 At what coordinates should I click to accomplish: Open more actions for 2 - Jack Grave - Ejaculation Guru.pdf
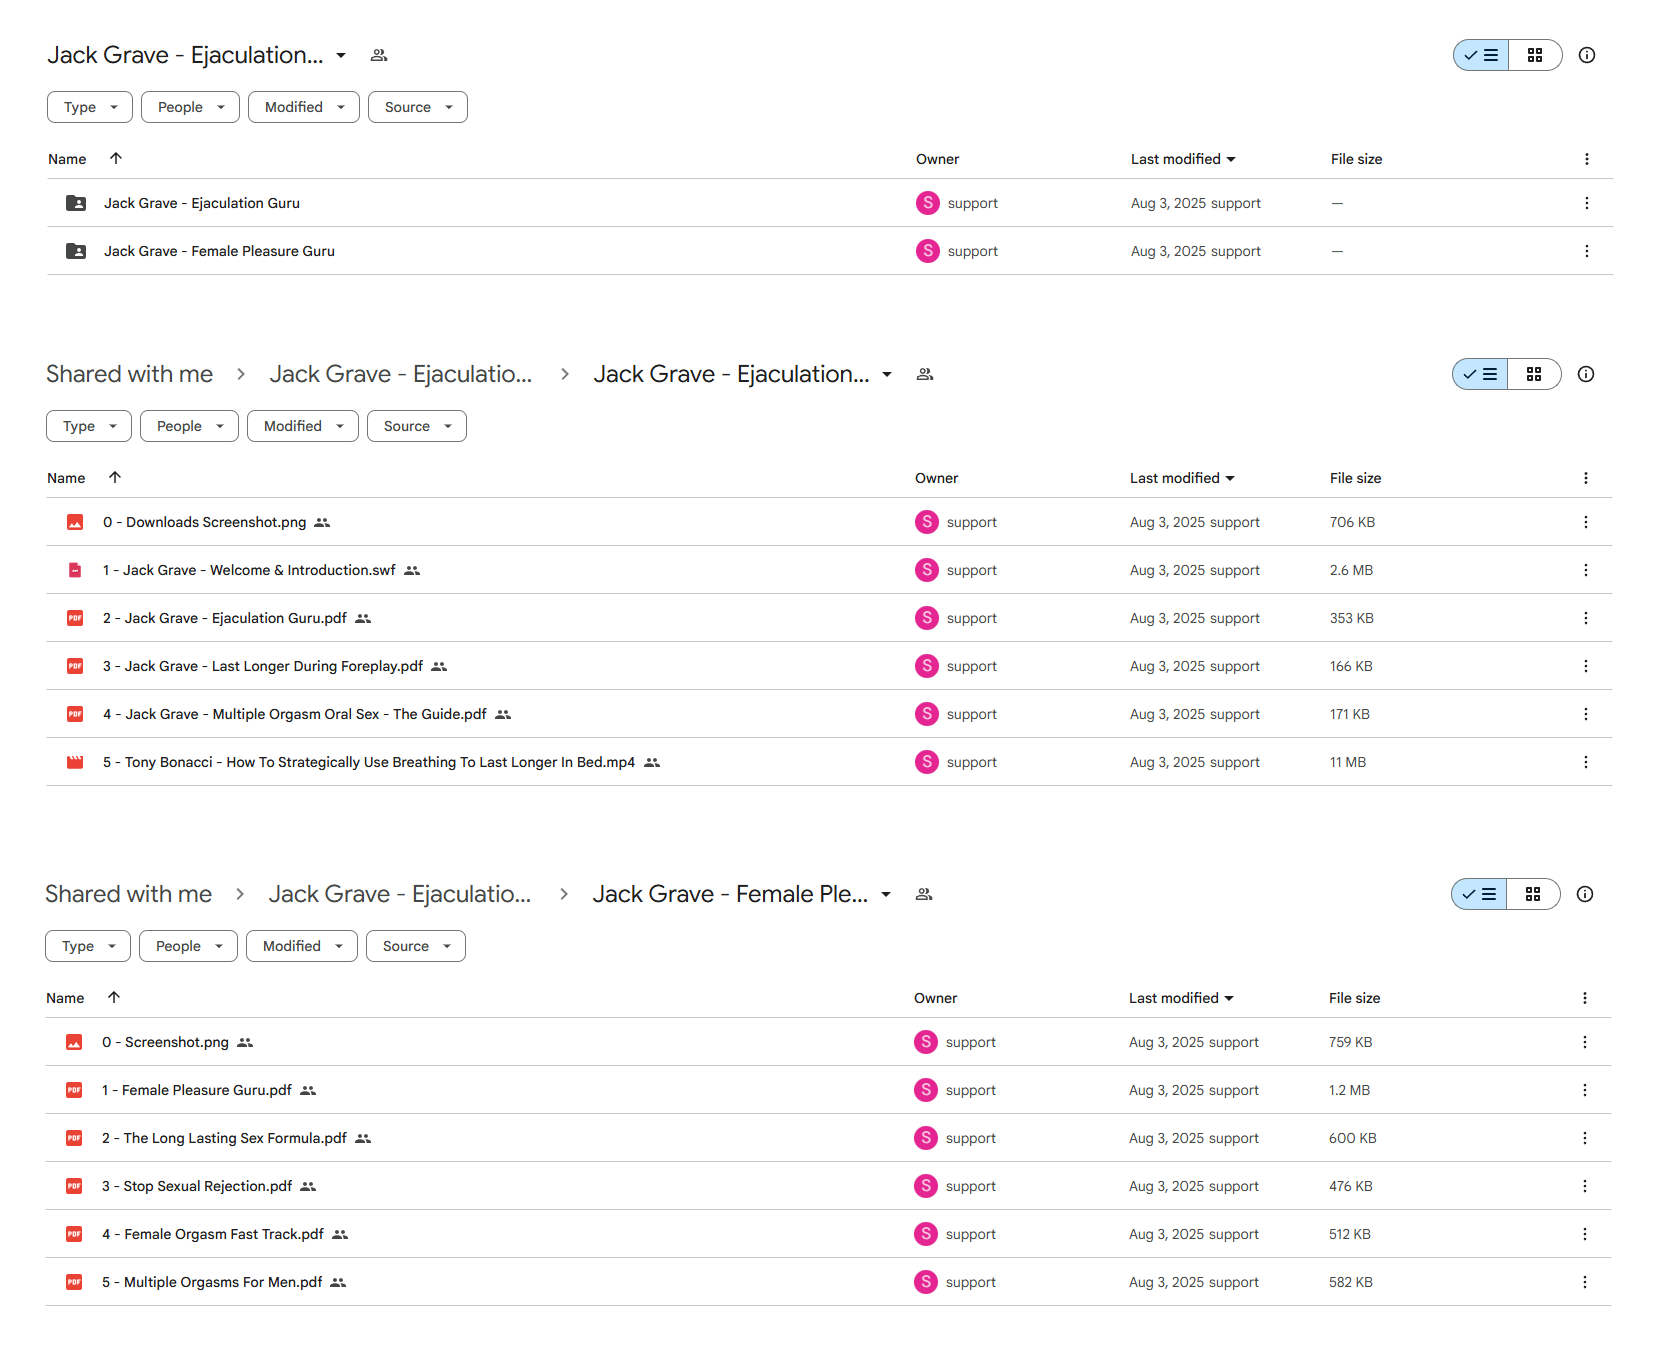tap(1585, 618)
